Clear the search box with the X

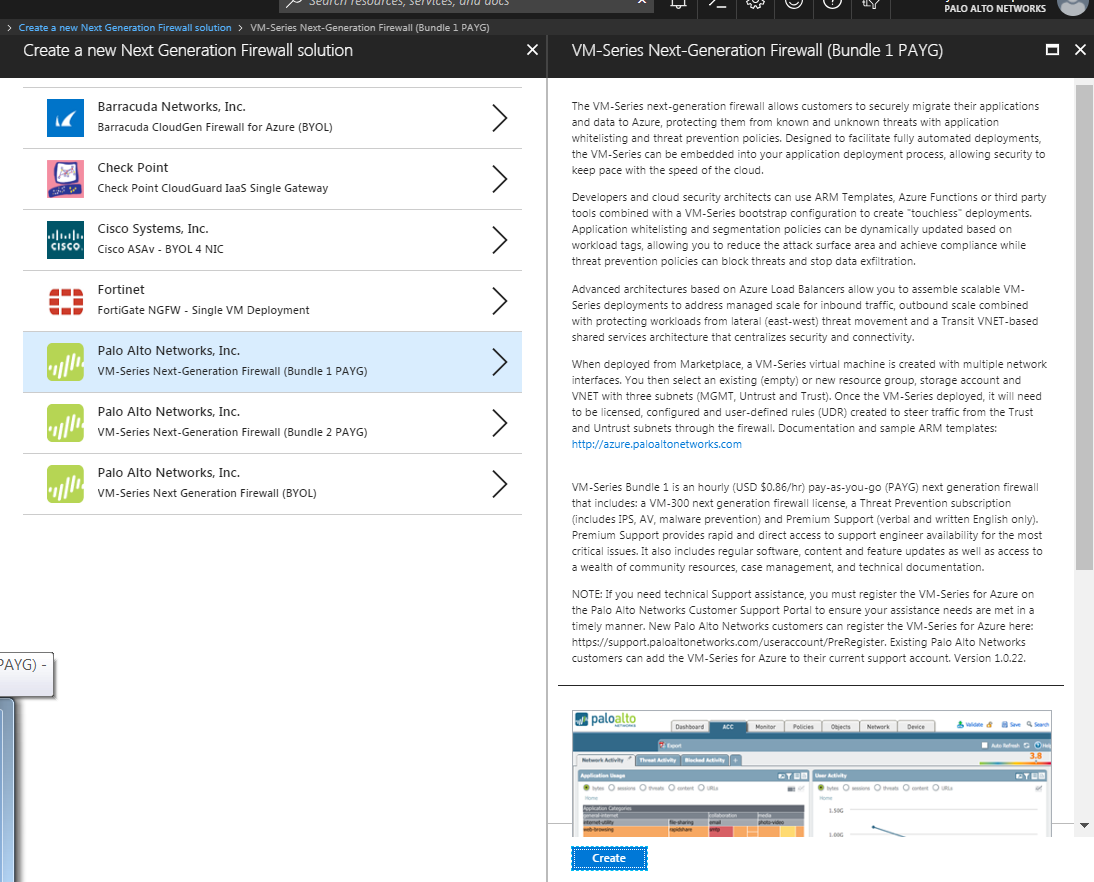[642, 3]
